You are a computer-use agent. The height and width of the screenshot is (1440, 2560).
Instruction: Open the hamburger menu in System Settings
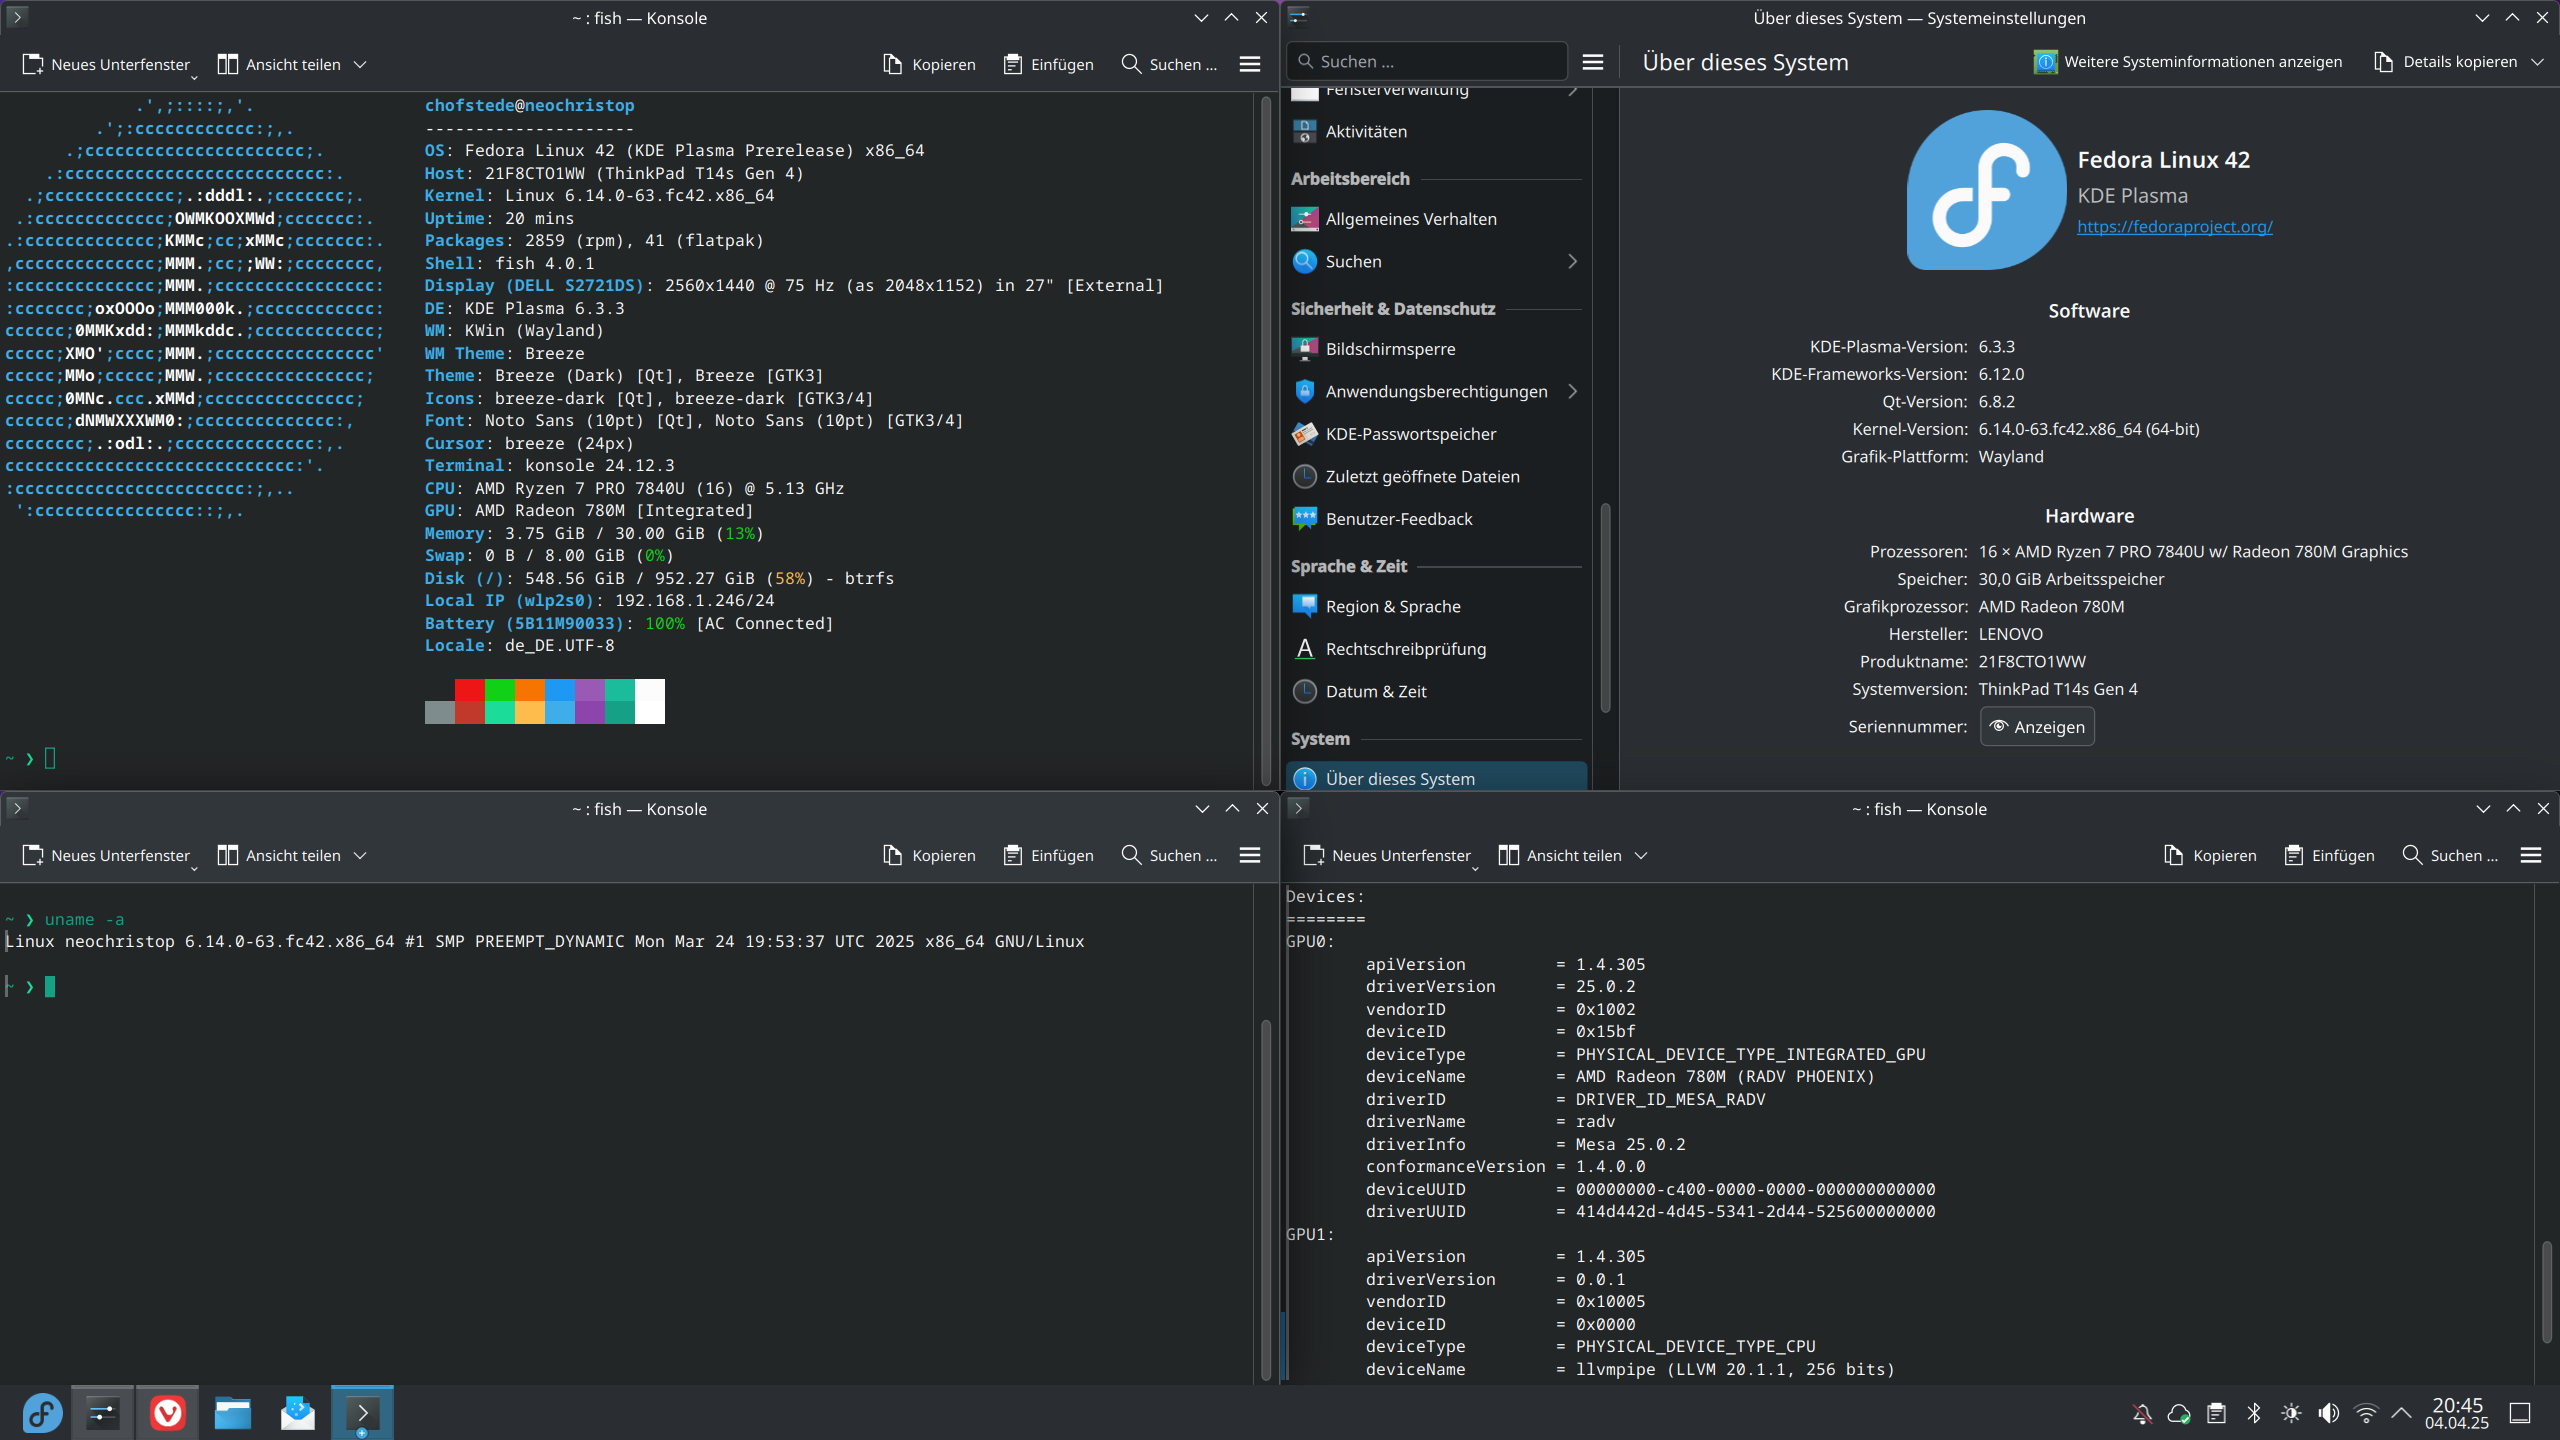click(x=1593, y=62)
